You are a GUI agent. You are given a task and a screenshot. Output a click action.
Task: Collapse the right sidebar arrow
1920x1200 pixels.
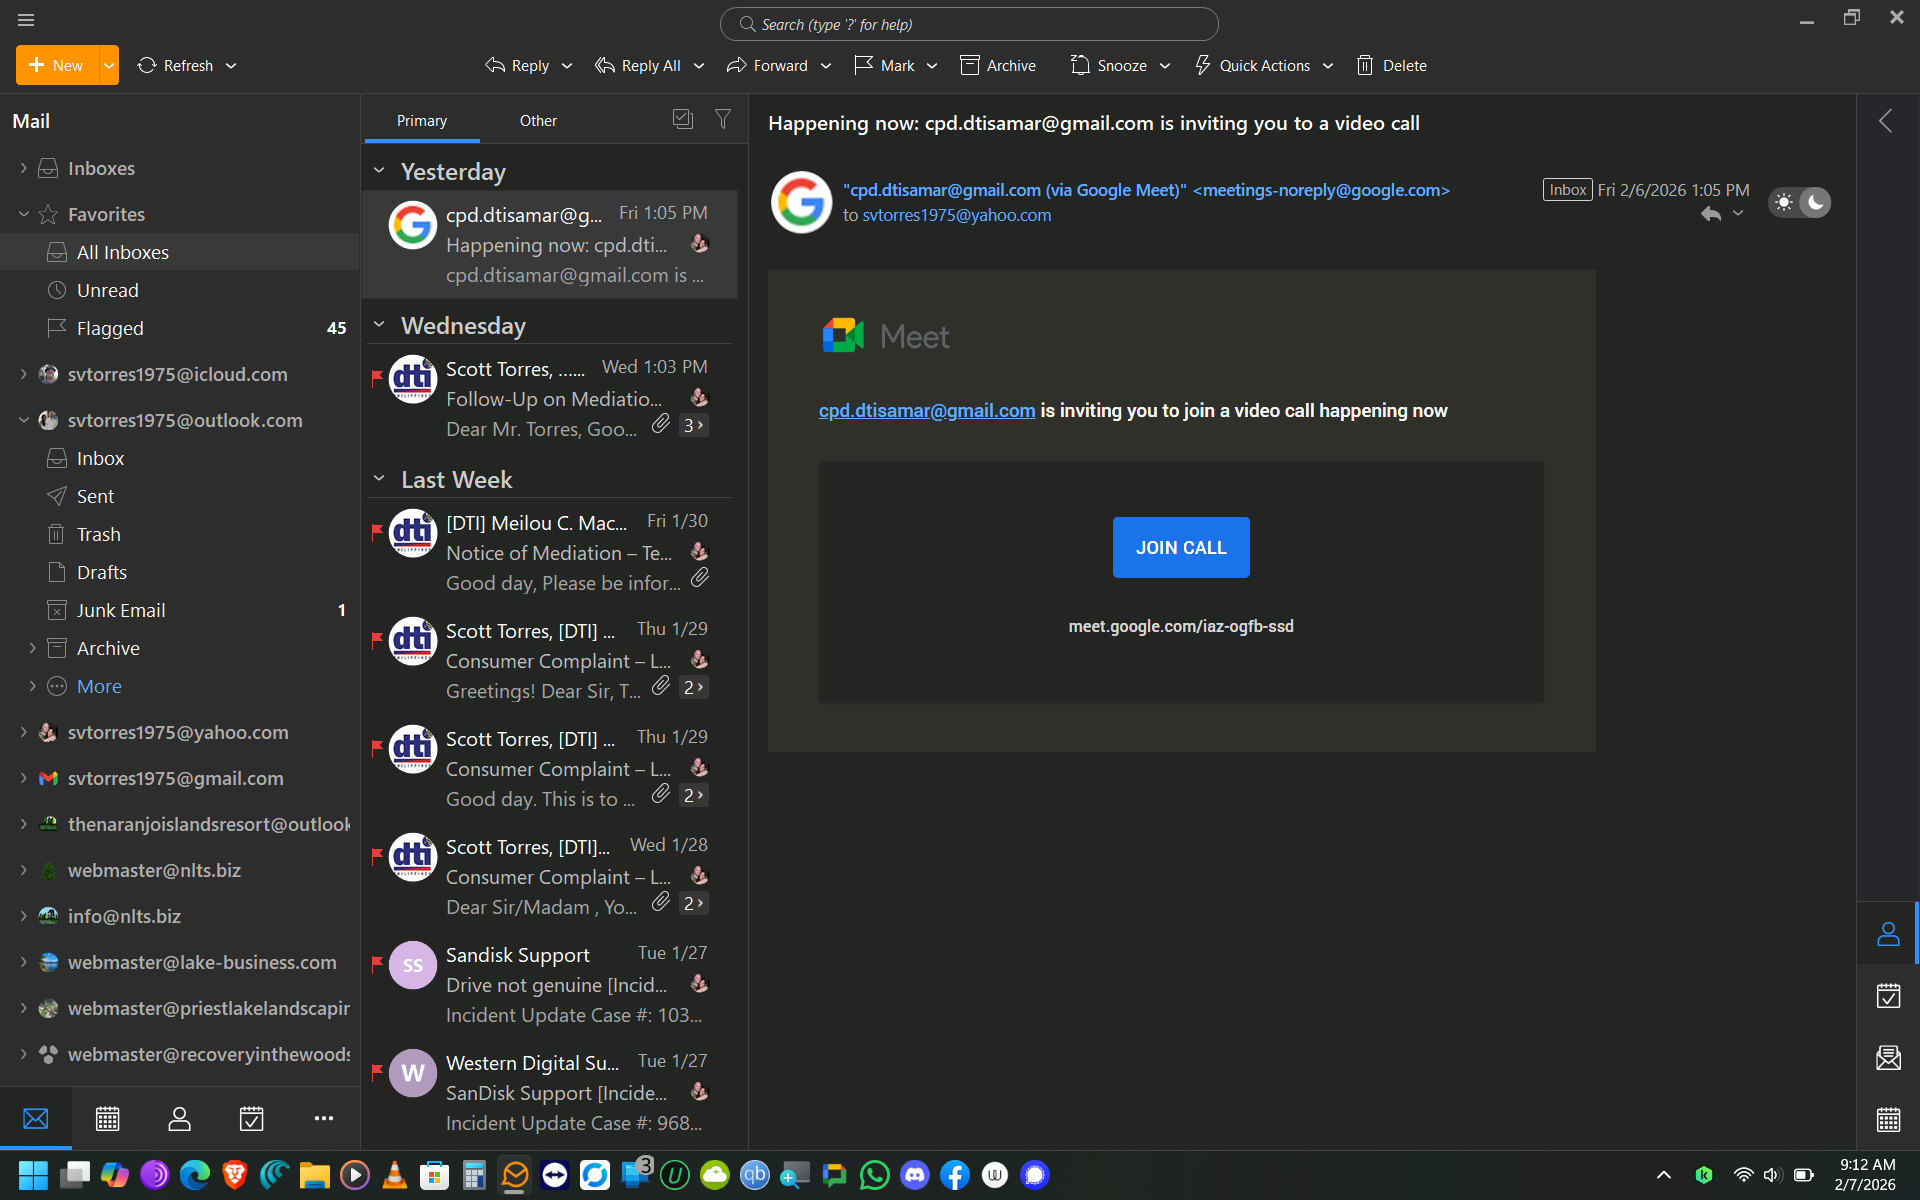click(1885, 121)
